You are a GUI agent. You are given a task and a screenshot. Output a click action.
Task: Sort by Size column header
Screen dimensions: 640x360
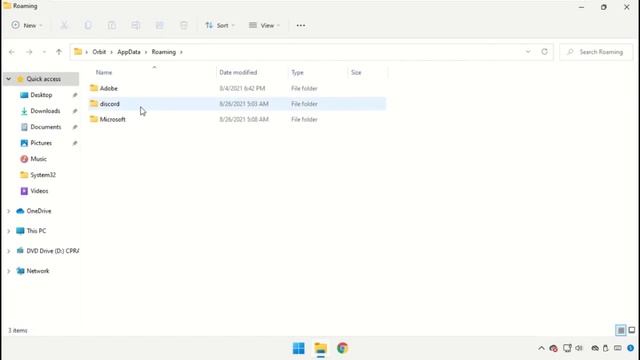(356, 72)
